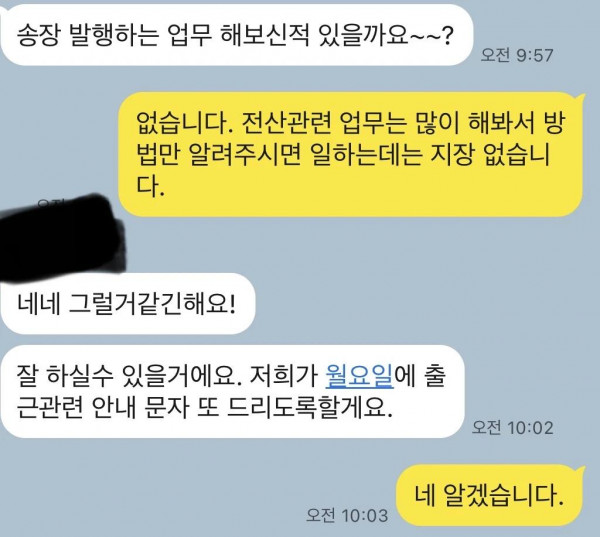The height and width of the screenshot is (537, 600).
Task: Click the 오전 10:03 timestamp
Action: point(347,515)
